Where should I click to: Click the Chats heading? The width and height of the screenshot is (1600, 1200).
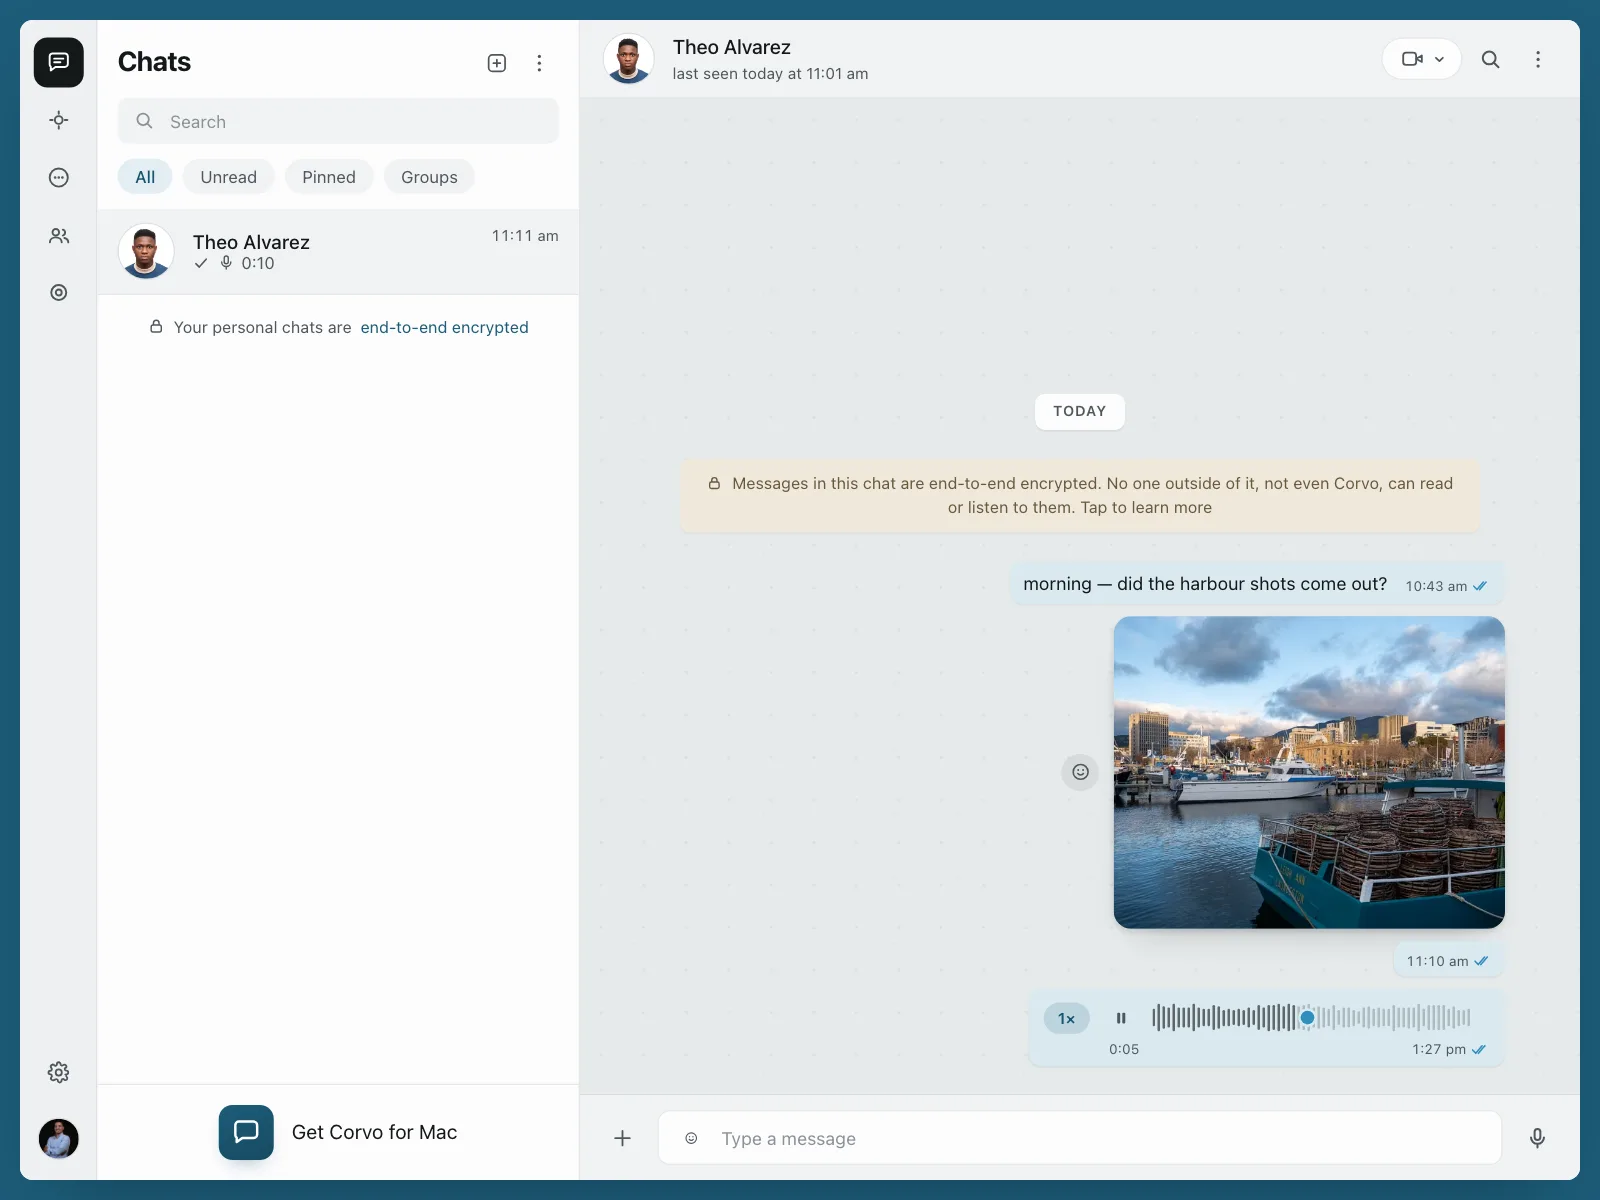tap(154, 62)
